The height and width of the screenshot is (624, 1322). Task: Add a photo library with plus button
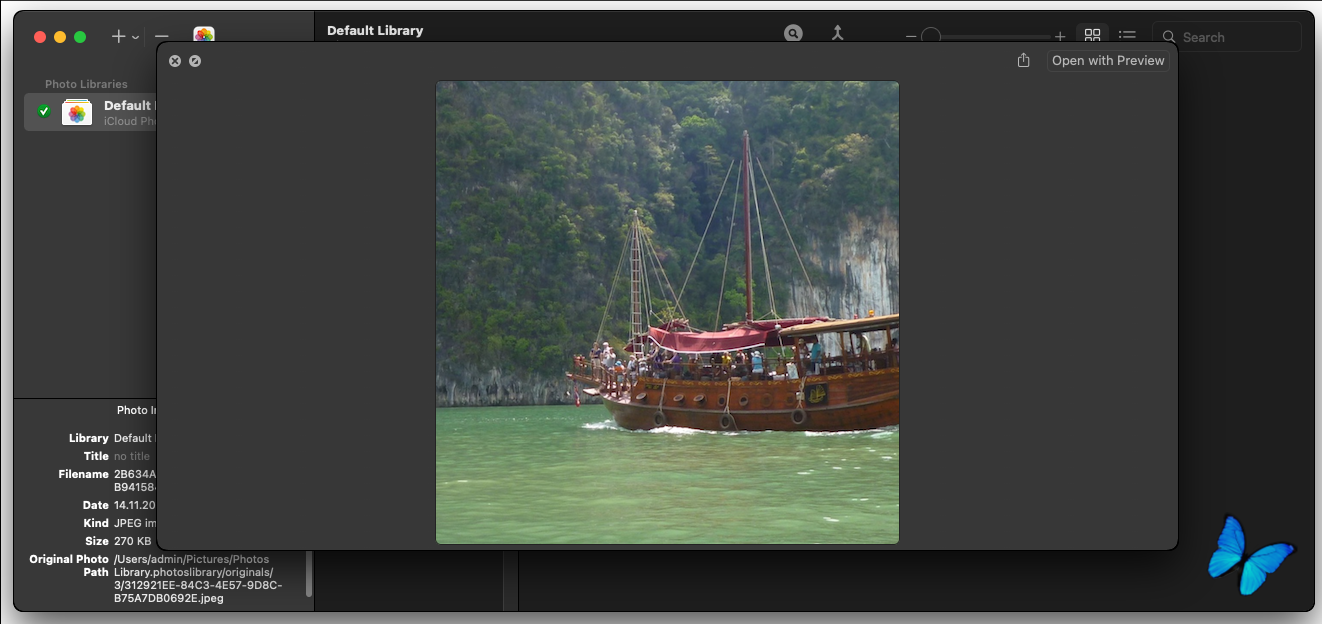119,37
